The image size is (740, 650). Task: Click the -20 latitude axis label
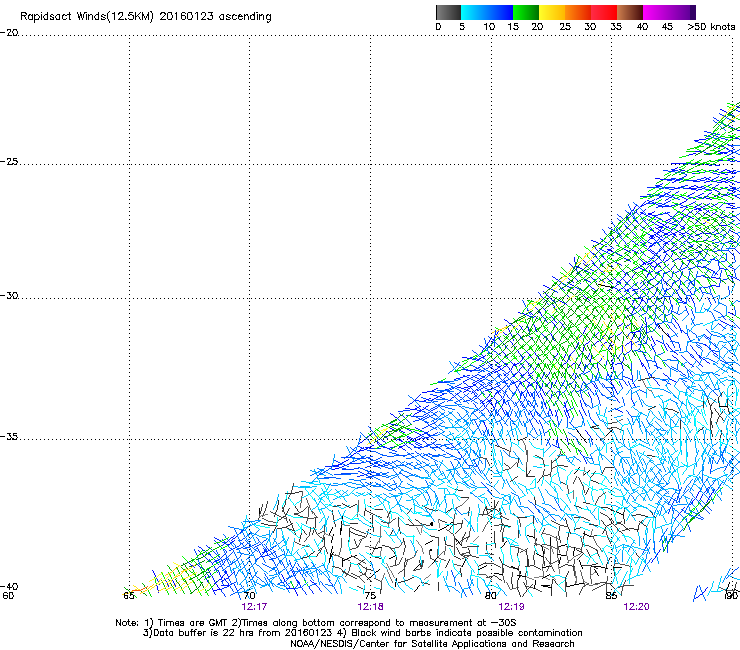click(9, 33)
